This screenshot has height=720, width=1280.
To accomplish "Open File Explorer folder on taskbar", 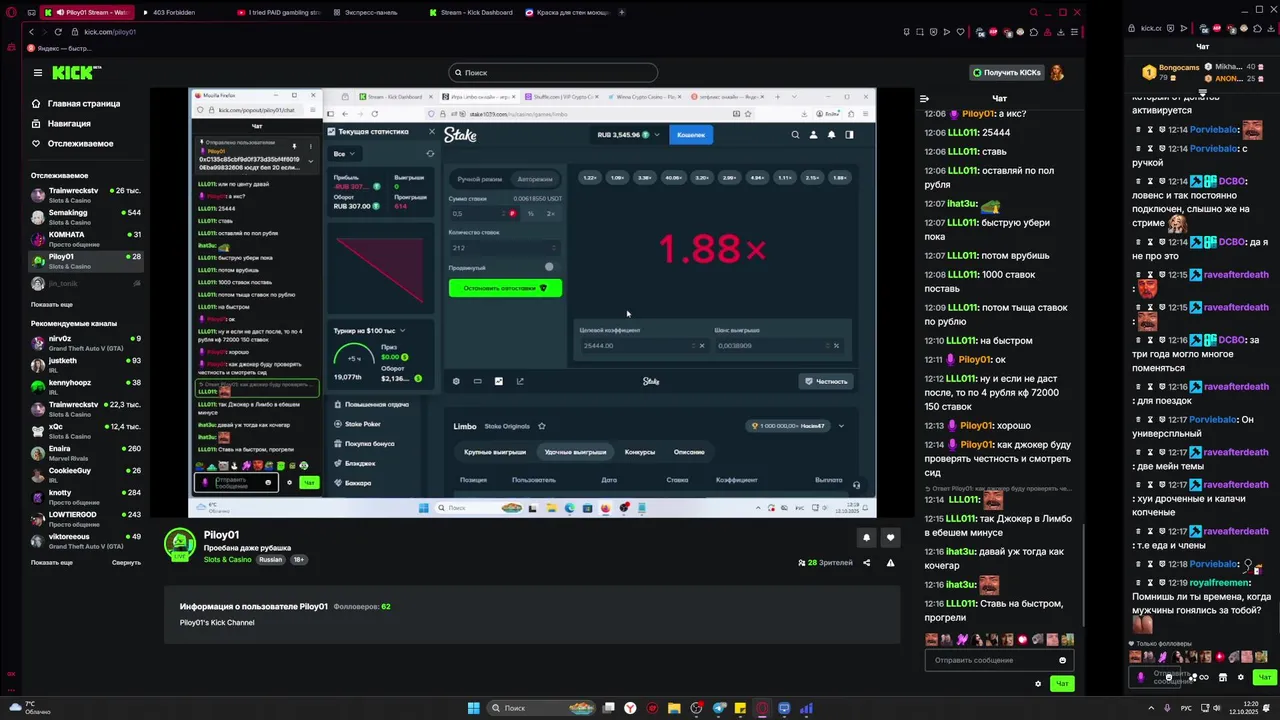I will [x=674, y=708].
